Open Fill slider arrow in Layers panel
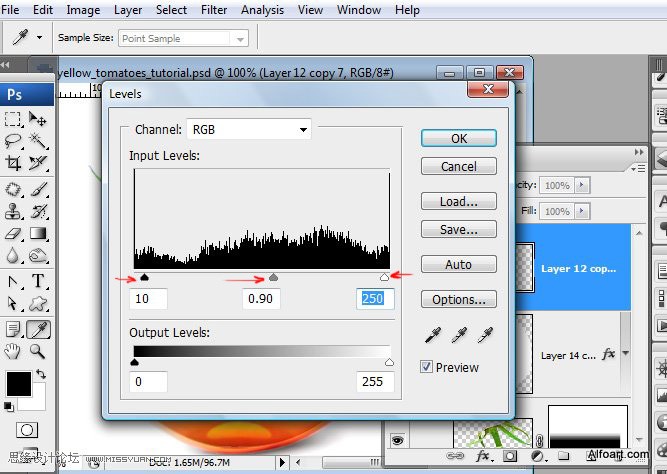The width and height of the screenshot is (667, 474). coord(582,211)
